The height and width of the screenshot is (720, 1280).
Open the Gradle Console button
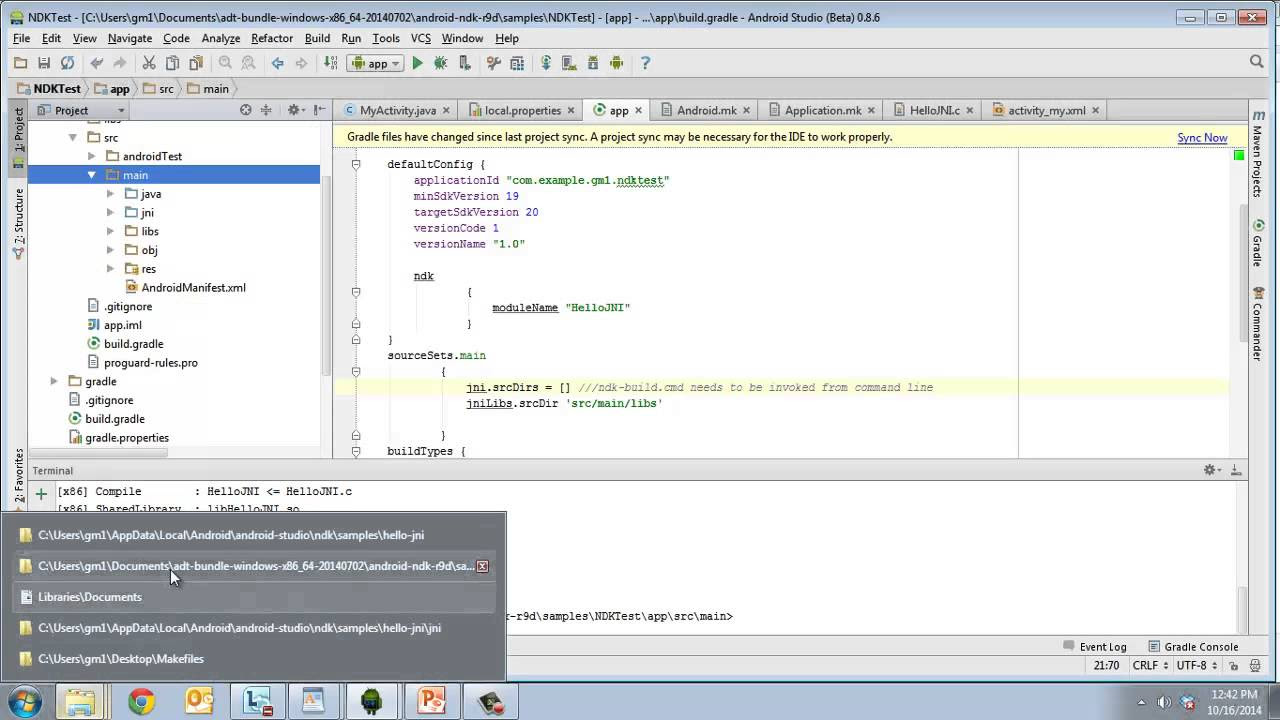(x=1194, y=647)
